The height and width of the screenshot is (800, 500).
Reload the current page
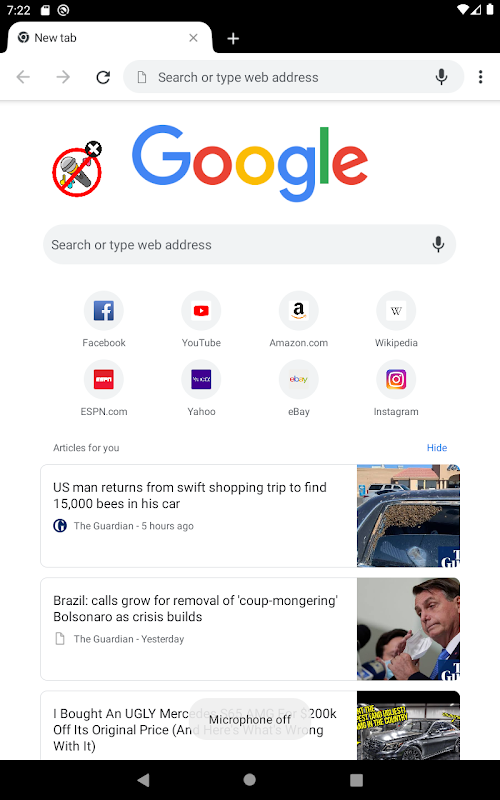103,77
